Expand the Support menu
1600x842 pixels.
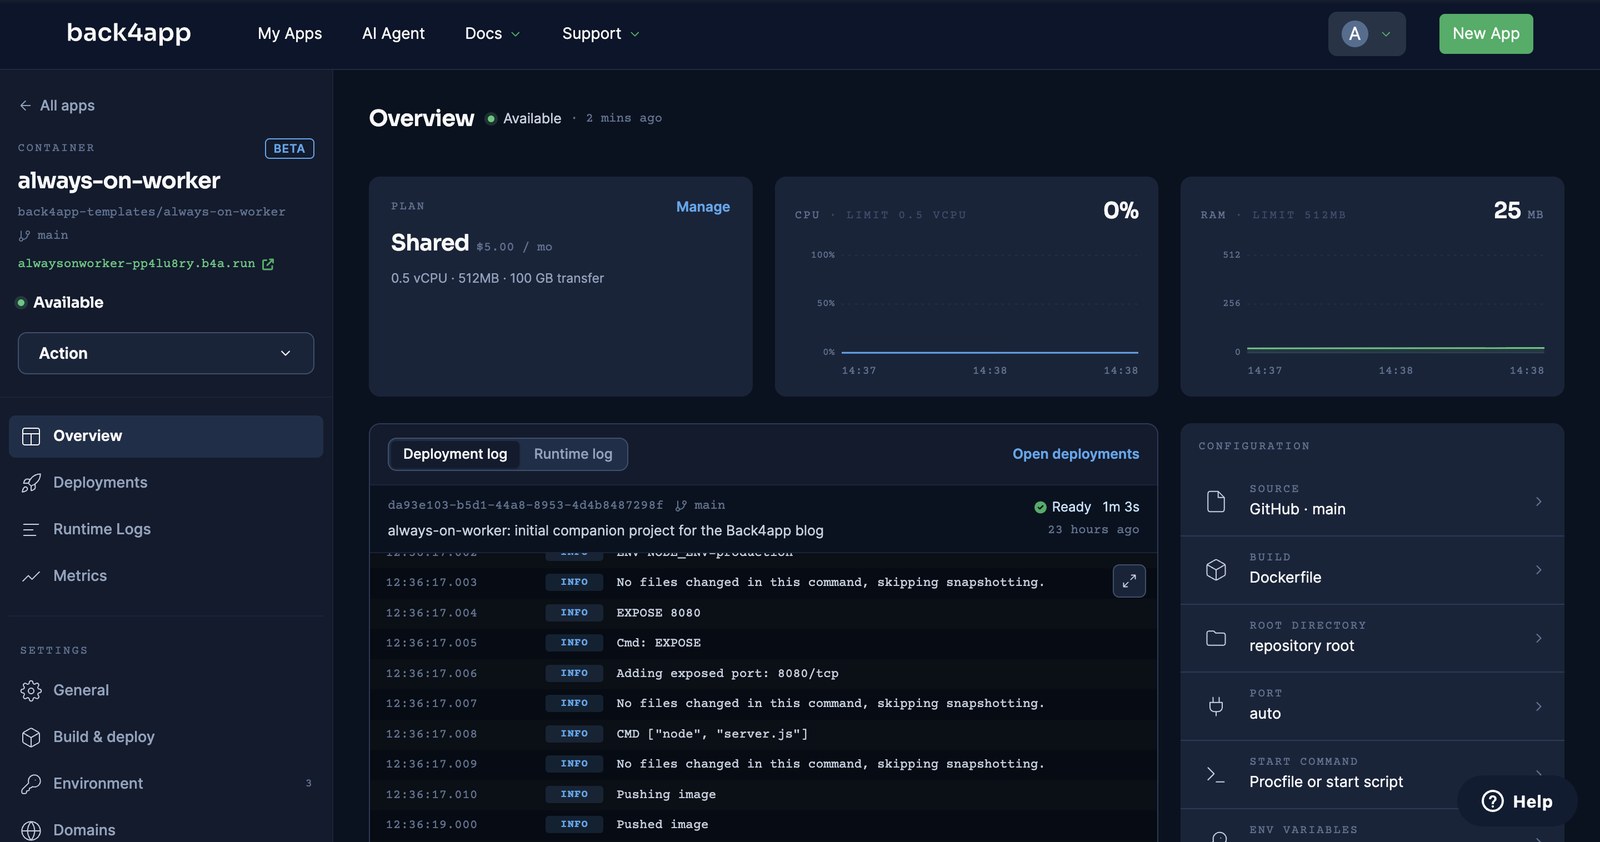(600, 34)
